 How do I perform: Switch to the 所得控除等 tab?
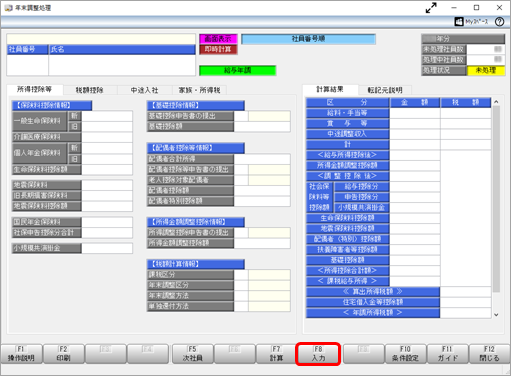34,89
